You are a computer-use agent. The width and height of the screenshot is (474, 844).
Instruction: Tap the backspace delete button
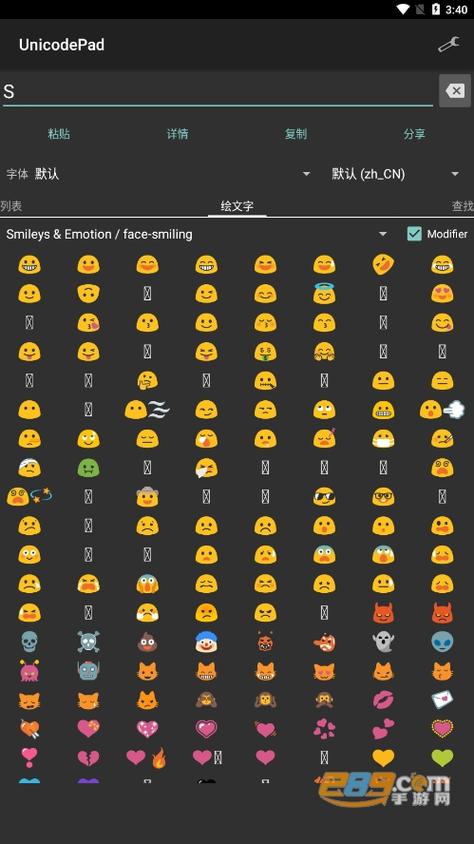coord(455,91)
